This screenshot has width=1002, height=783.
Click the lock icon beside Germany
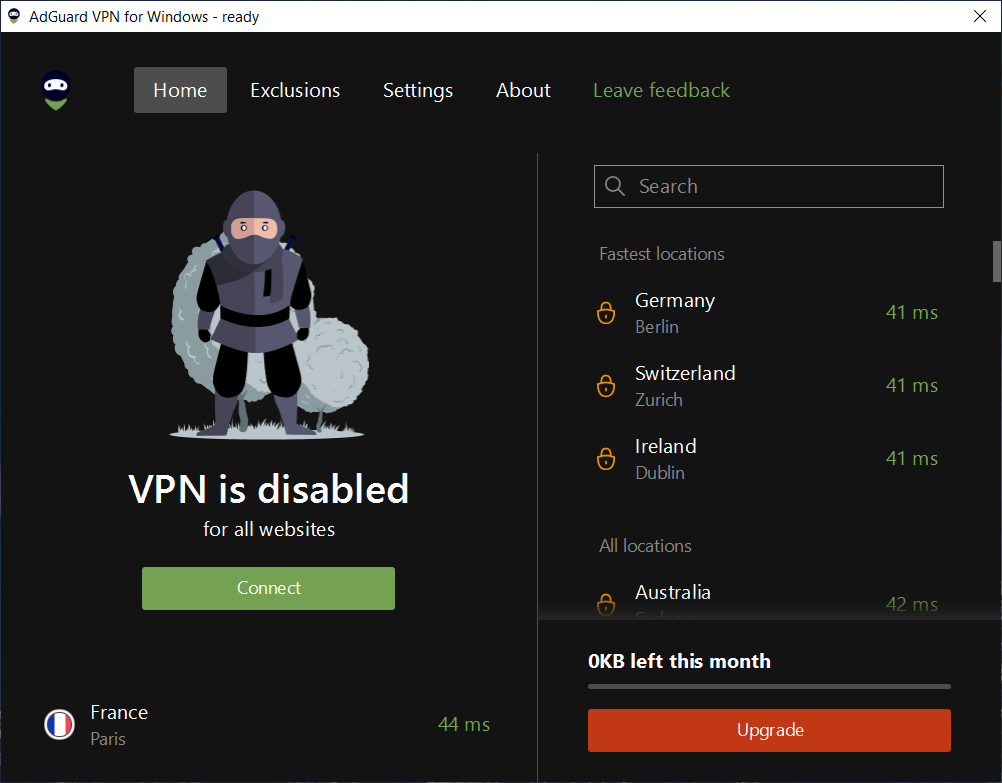(x=606, y=313)
